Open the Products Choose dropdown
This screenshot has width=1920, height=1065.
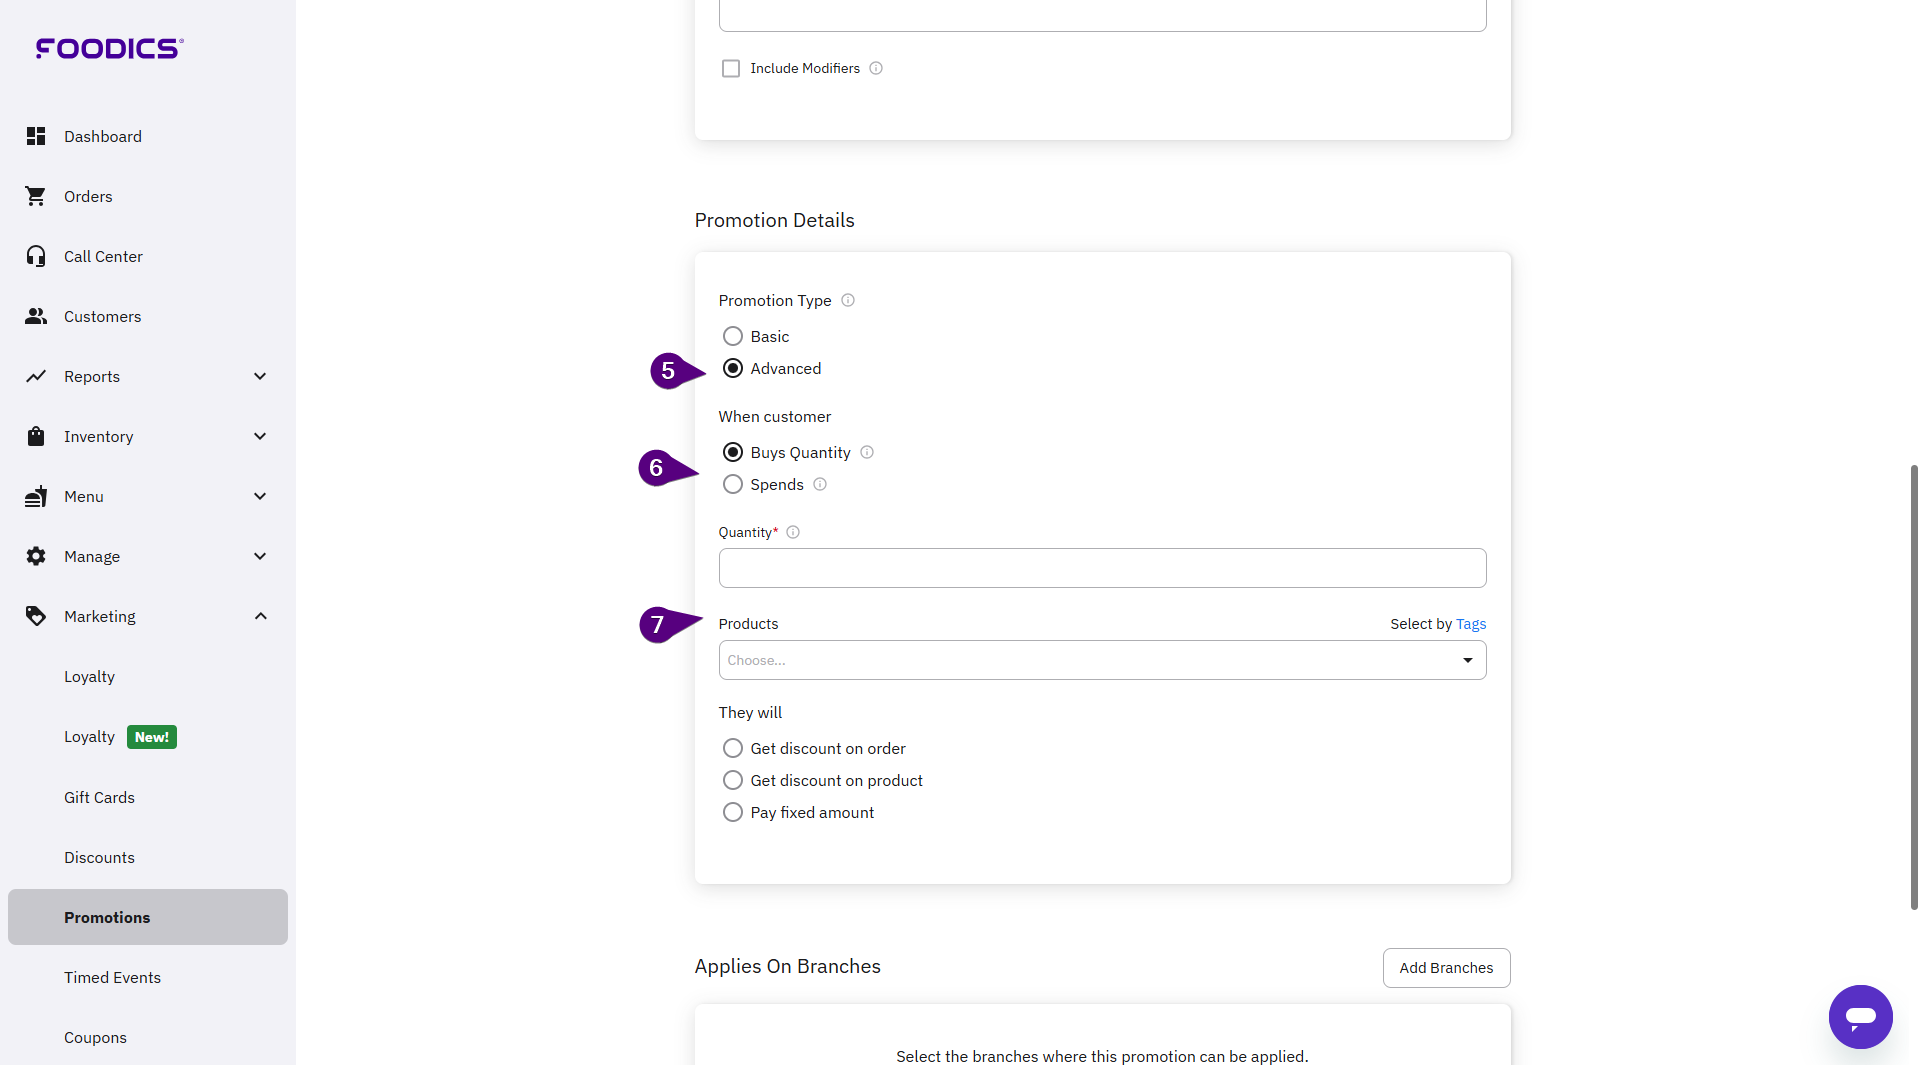pos(1101,660)
